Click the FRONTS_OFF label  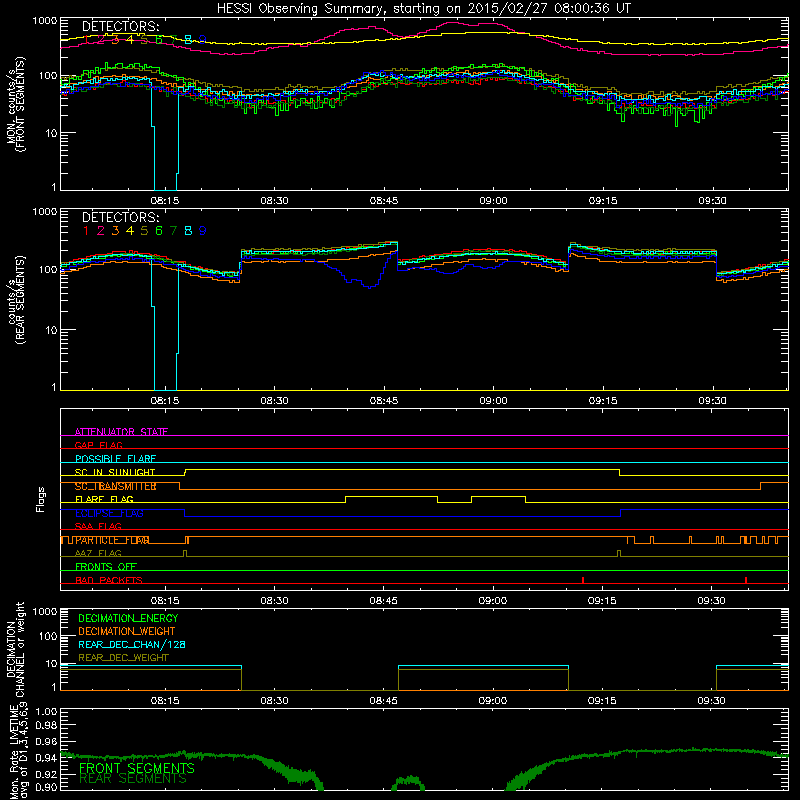coord(106,567)
